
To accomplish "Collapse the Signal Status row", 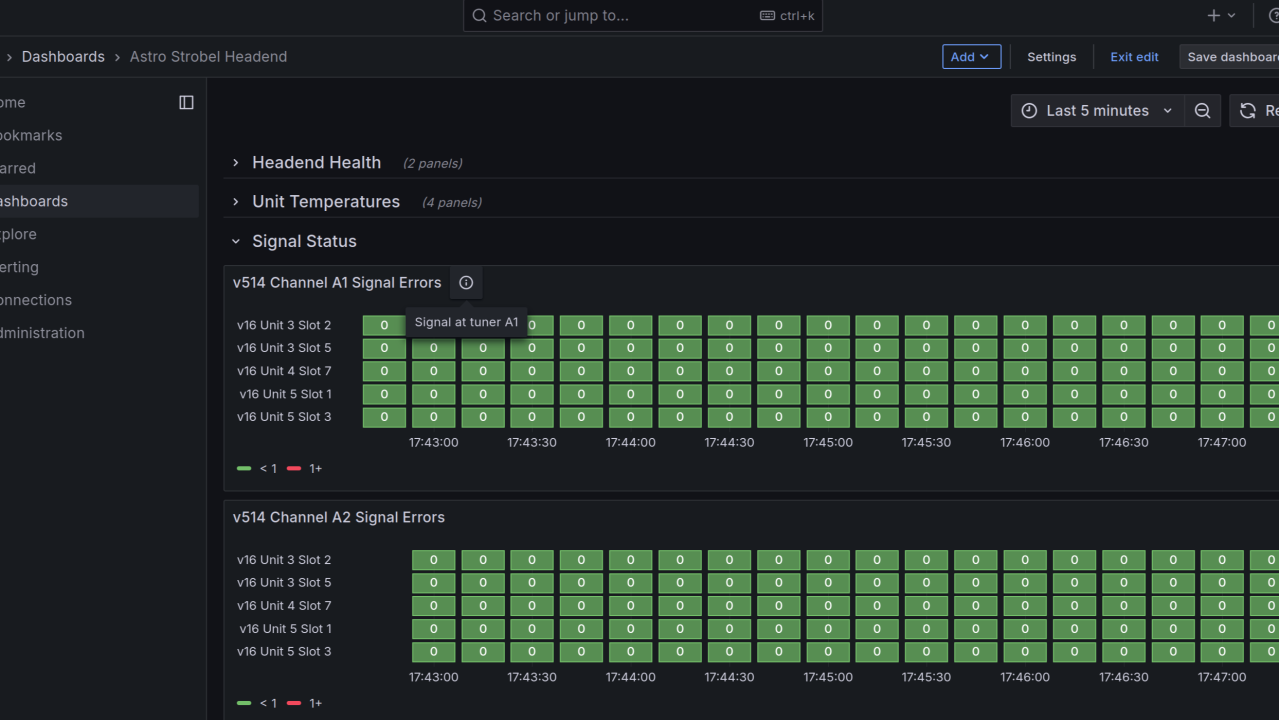I will (236, 241).
